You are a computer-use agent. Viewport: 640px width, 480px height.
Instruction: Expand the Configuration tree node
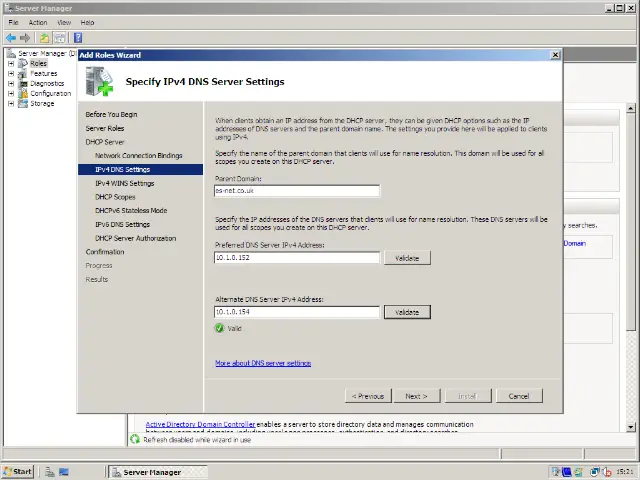pos(11,93)
